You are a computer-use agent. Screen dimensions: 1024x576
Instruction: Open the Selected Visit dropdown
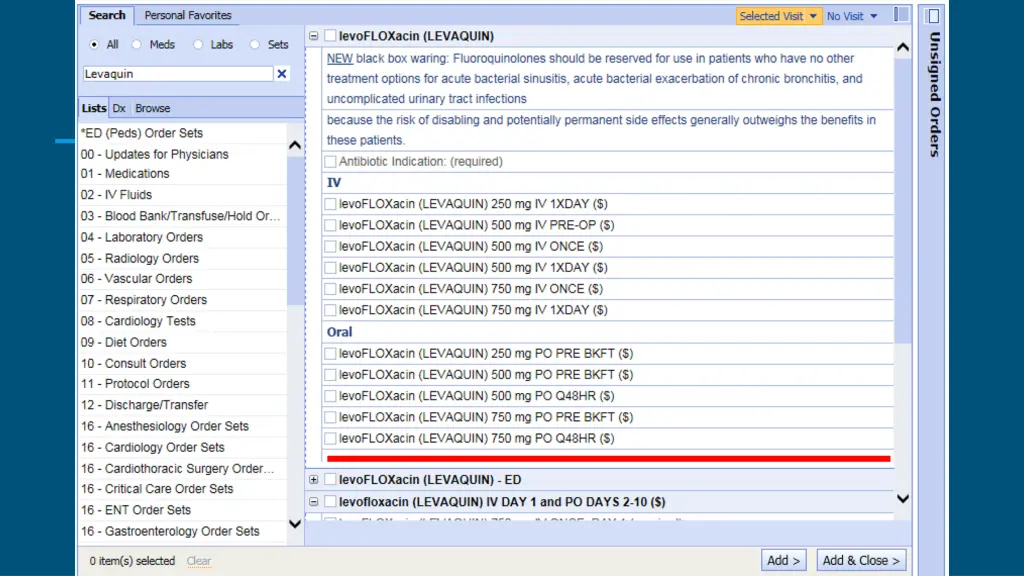click(778, 16)
